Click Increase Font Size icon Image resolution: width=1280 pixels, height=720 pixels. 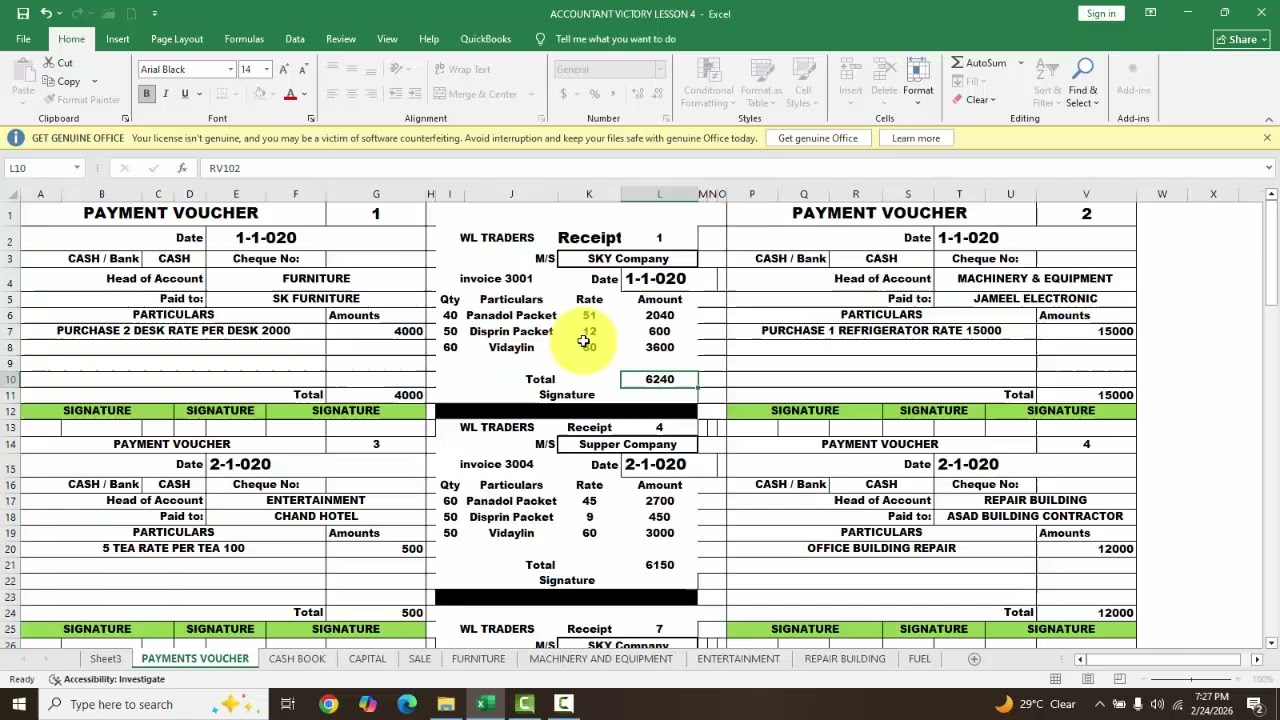(x=284, y=69)
